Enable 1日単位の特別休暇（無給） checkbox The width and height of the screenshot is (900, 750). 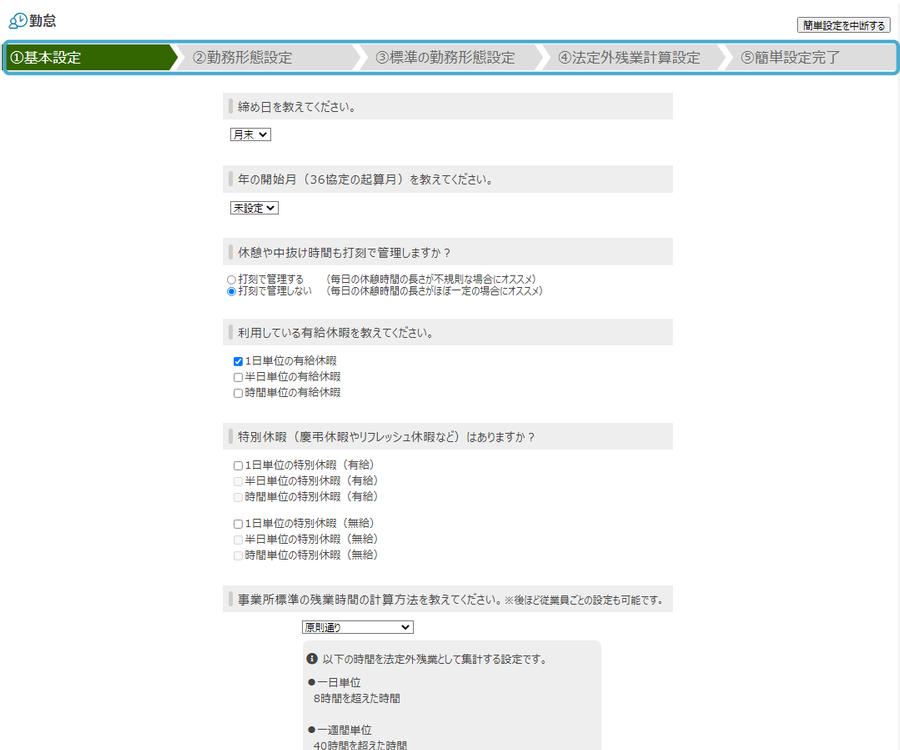pos(238,524)
